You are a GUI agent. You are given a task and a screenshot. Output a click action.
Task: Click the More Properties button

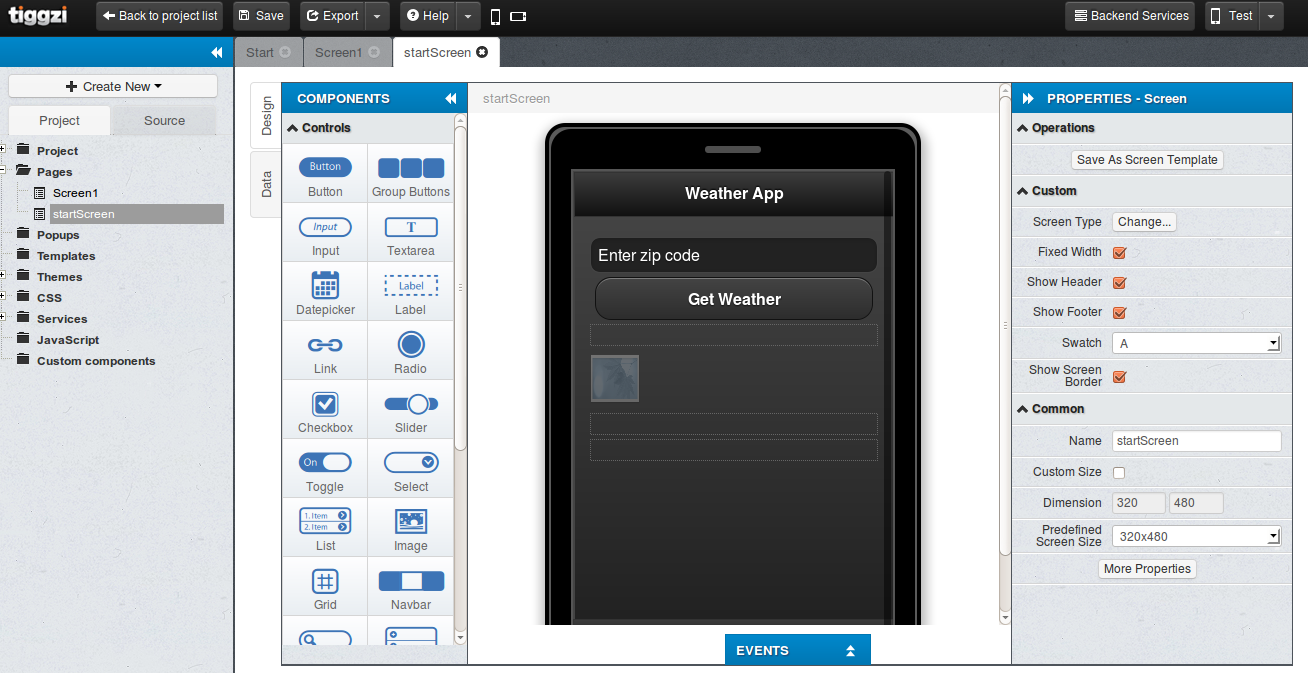coord(1147,569)
